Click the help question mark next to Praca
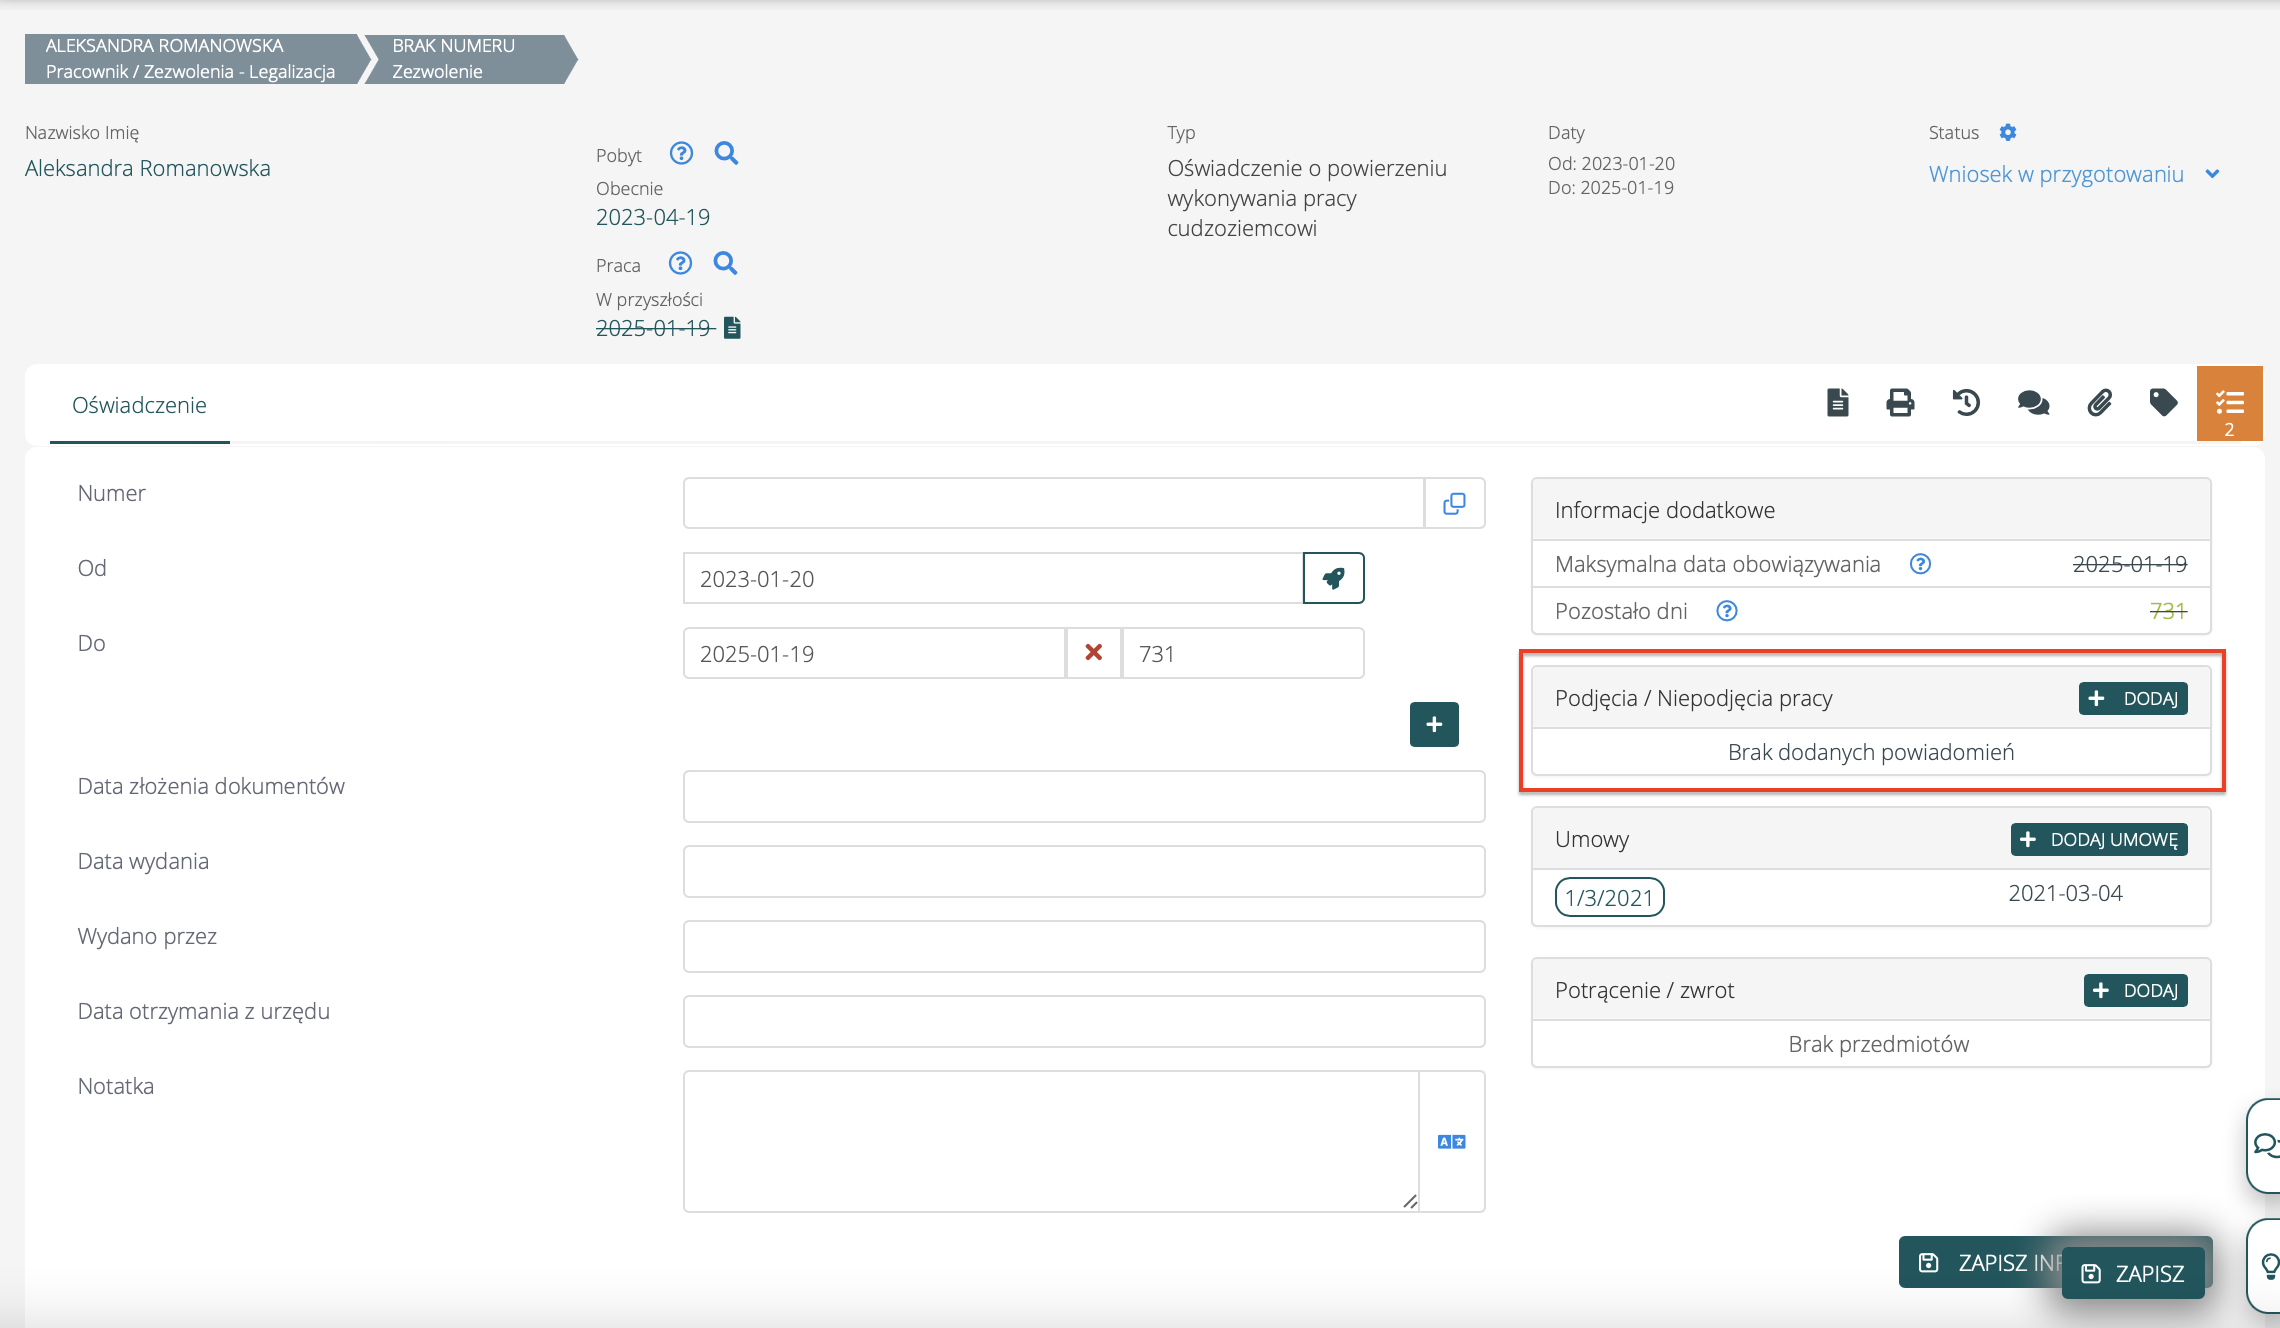This screenshot has height=1328, width=2280. [x=680, y=263]
